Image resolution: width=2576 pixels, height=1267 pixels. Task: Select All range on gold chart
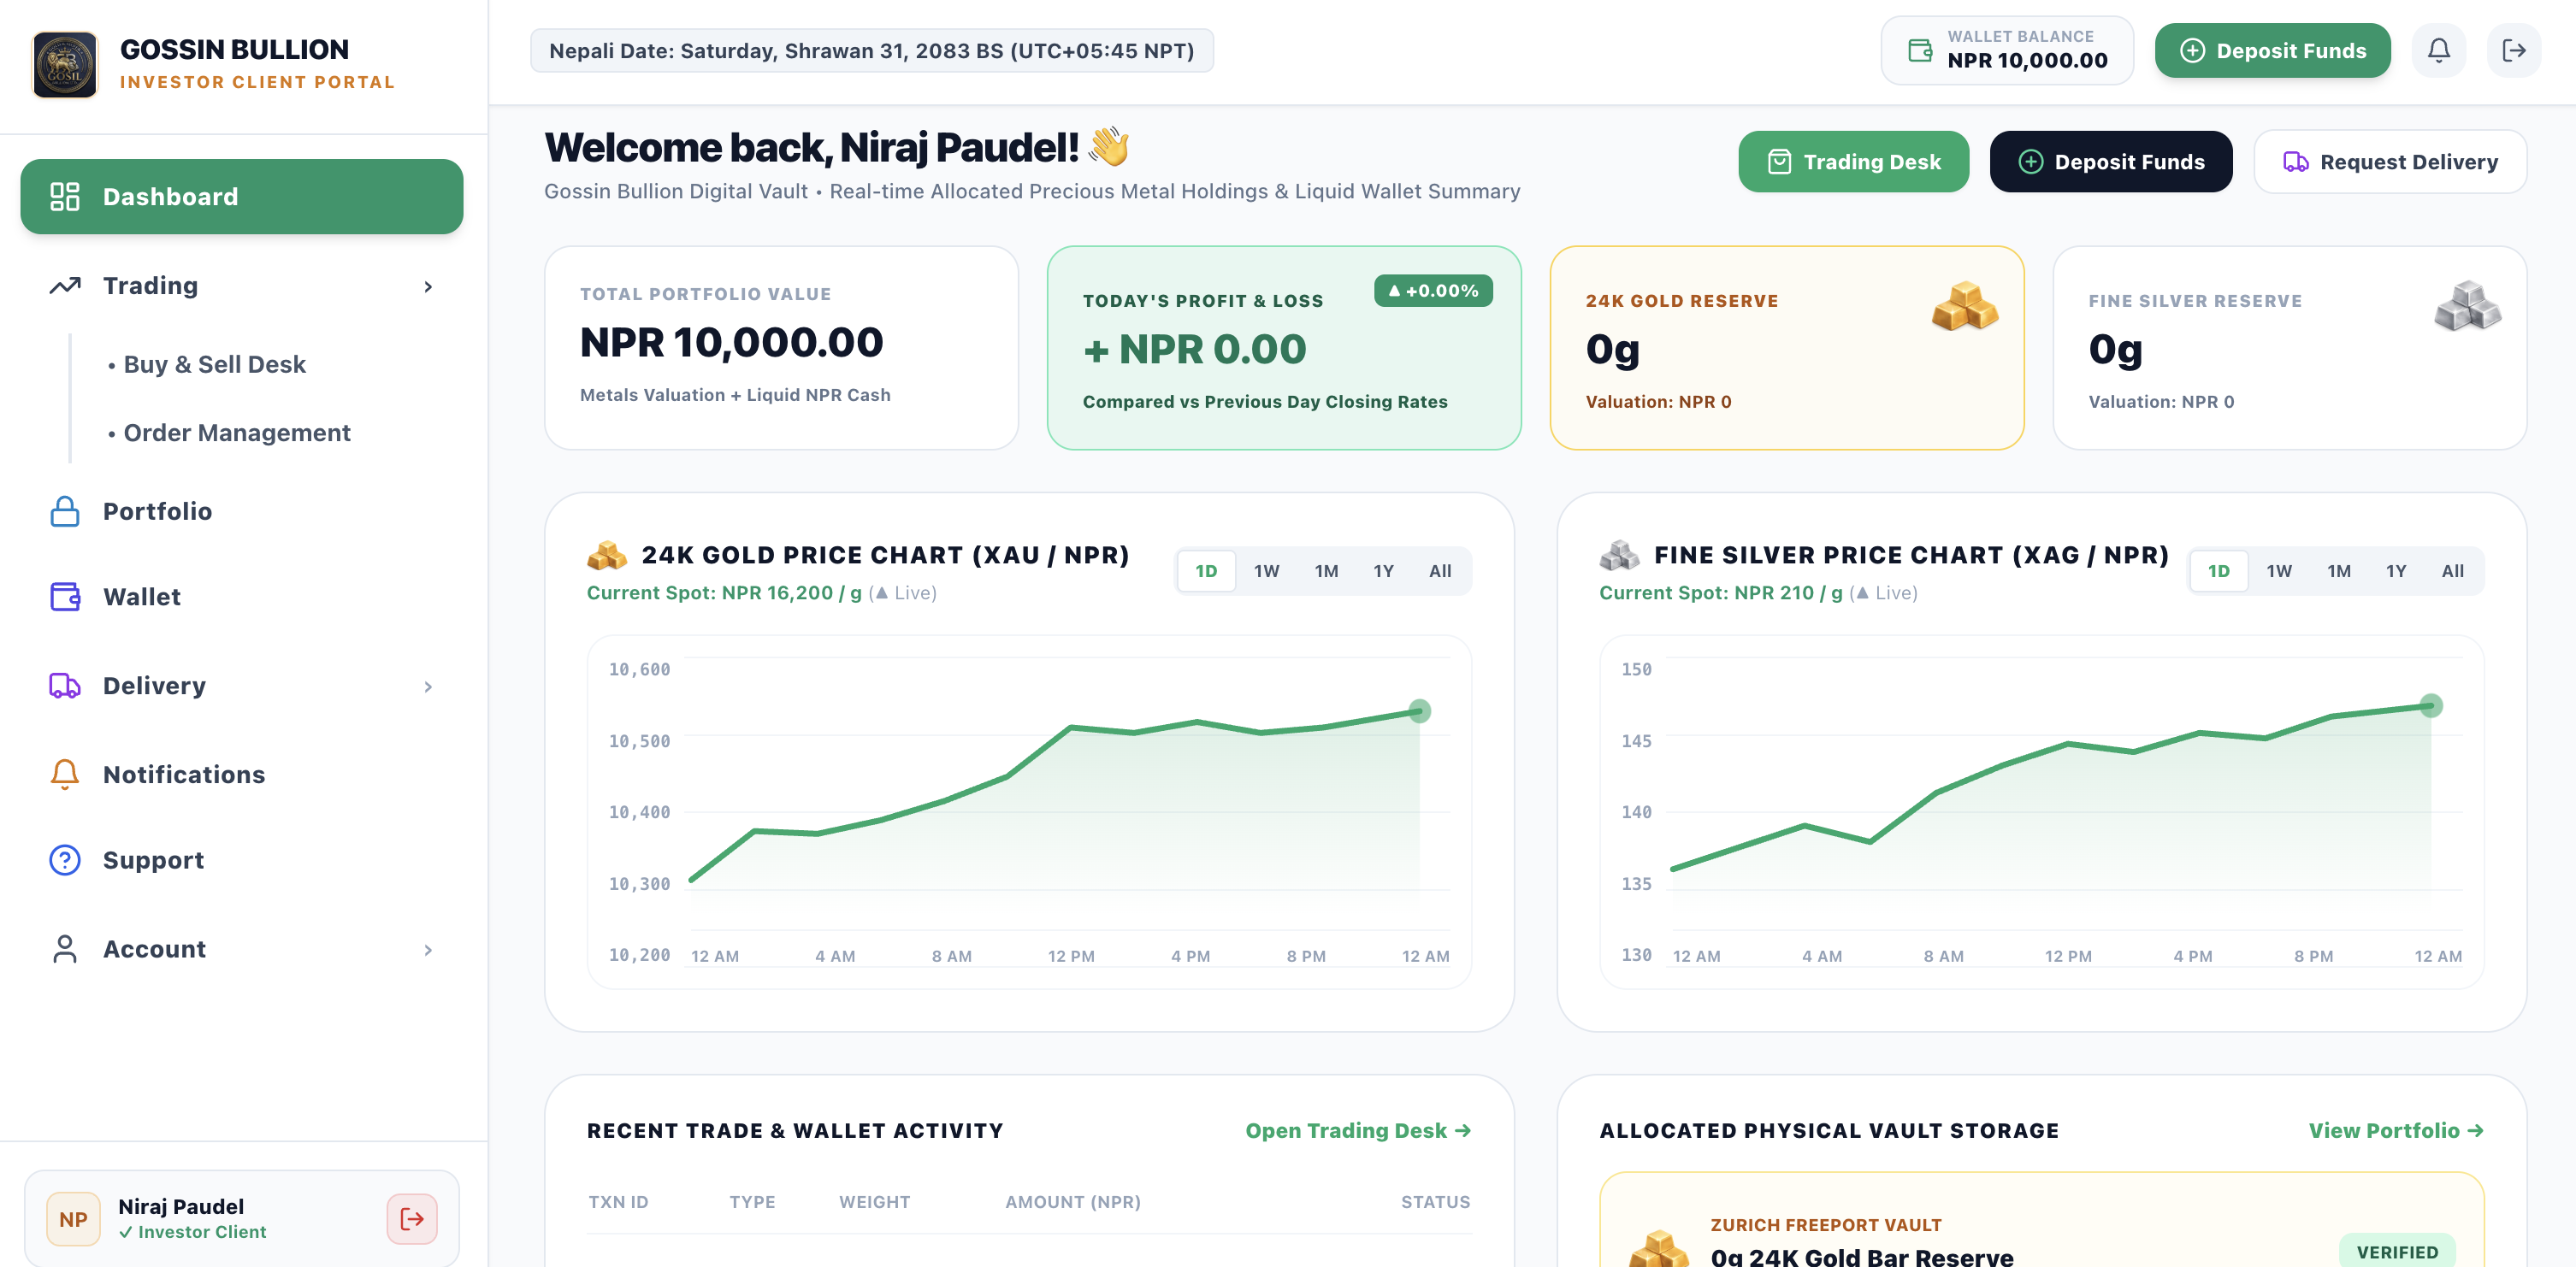click(1440, 571)
